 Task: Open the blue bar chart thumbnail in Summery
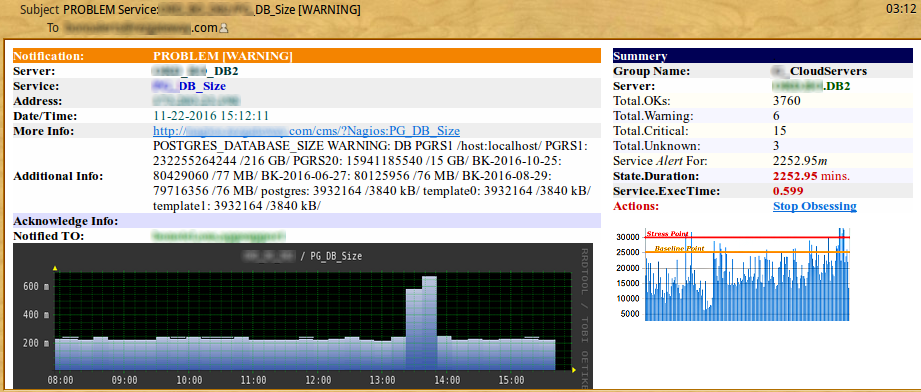point(733,274)
